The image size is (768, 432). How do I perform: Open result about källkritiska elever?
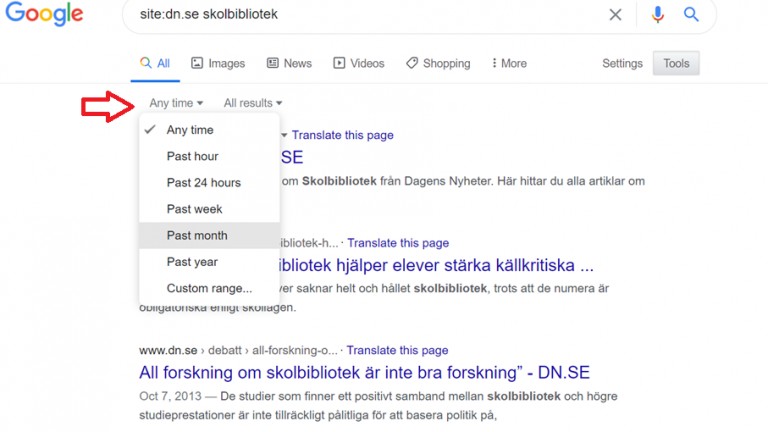click(x=436, y=265)
